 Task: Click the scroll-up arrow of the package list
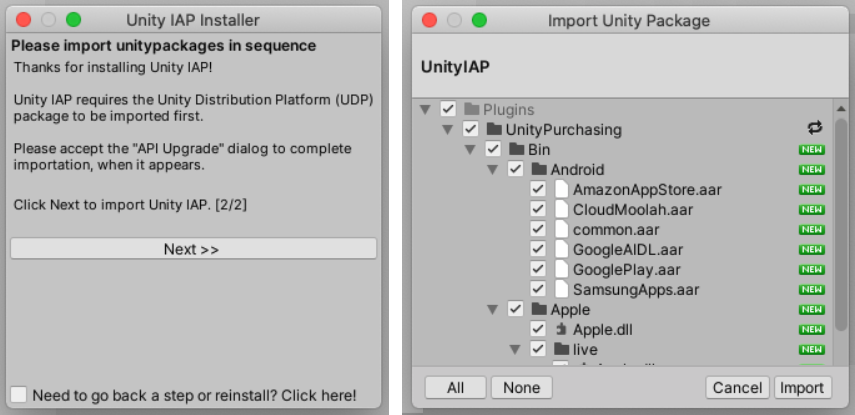[x=841, y=109]
